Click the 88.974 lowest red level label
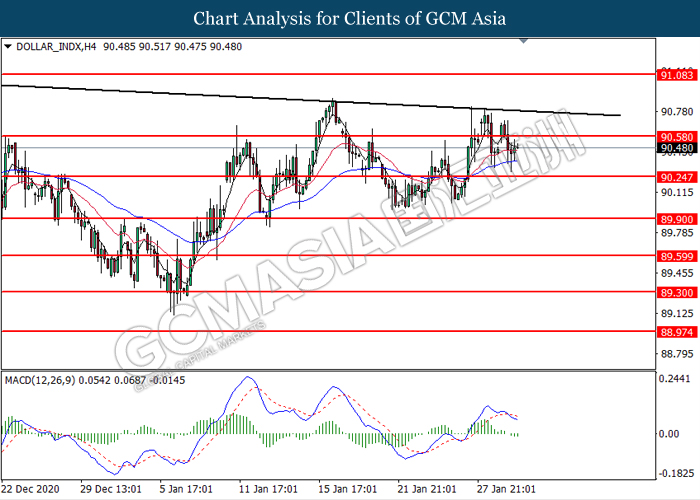 (x=677, y=332)
